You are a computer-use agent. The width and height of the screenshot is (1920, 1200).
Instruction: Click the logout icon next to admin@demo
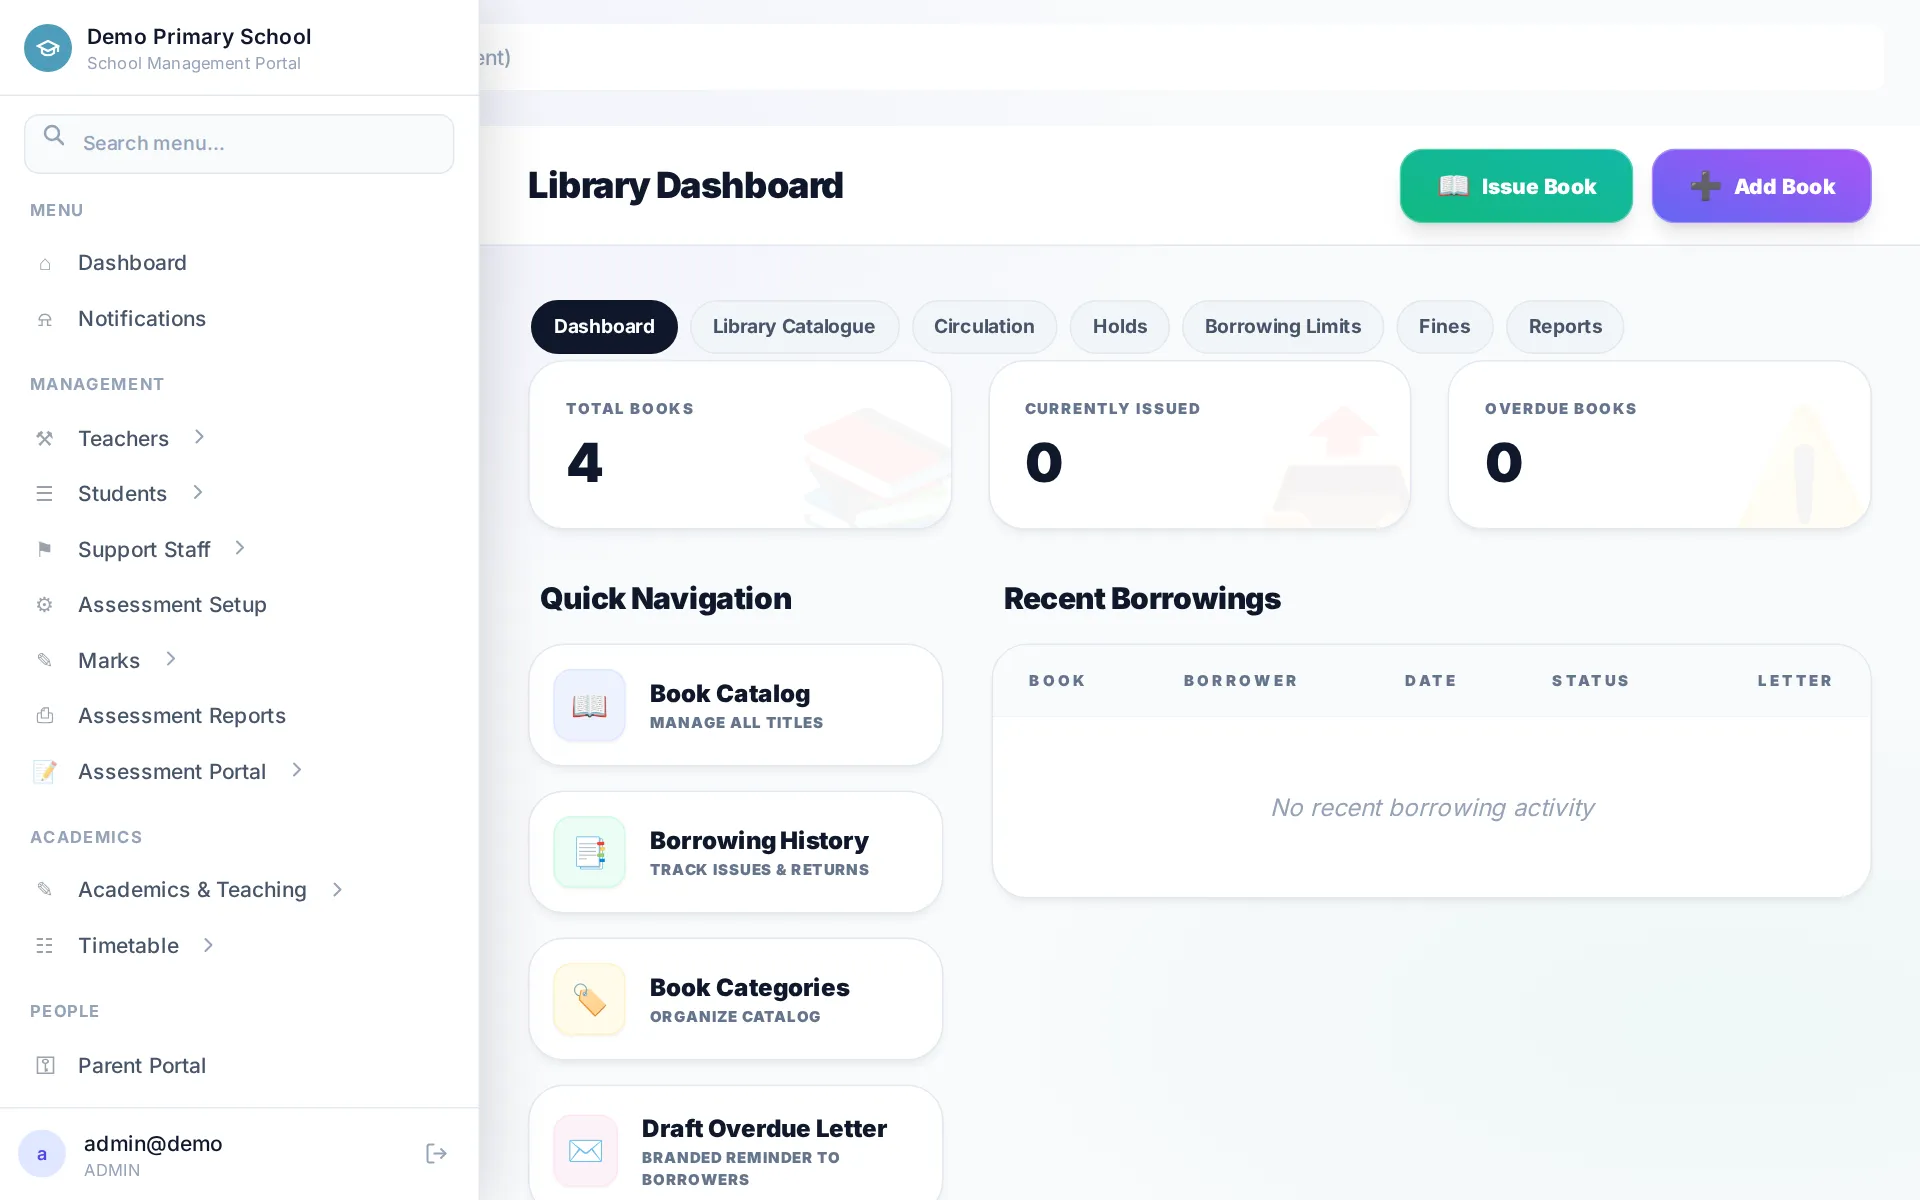tap(436, 1154)
